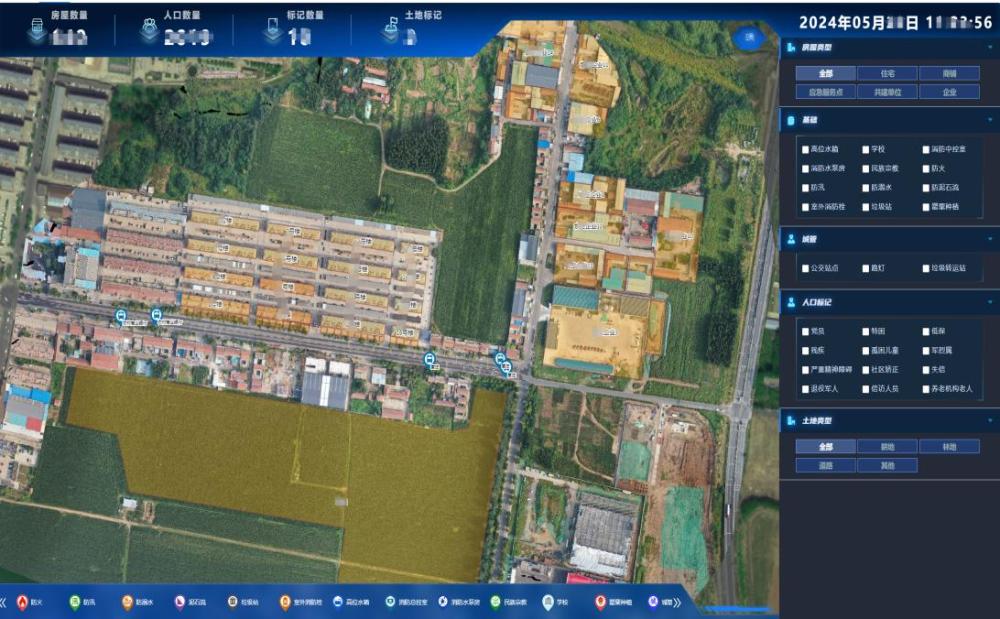The width and height of the screenshot is (1000, 619).
Task: Select 耕地 land type filter
Action: (888, 447)
